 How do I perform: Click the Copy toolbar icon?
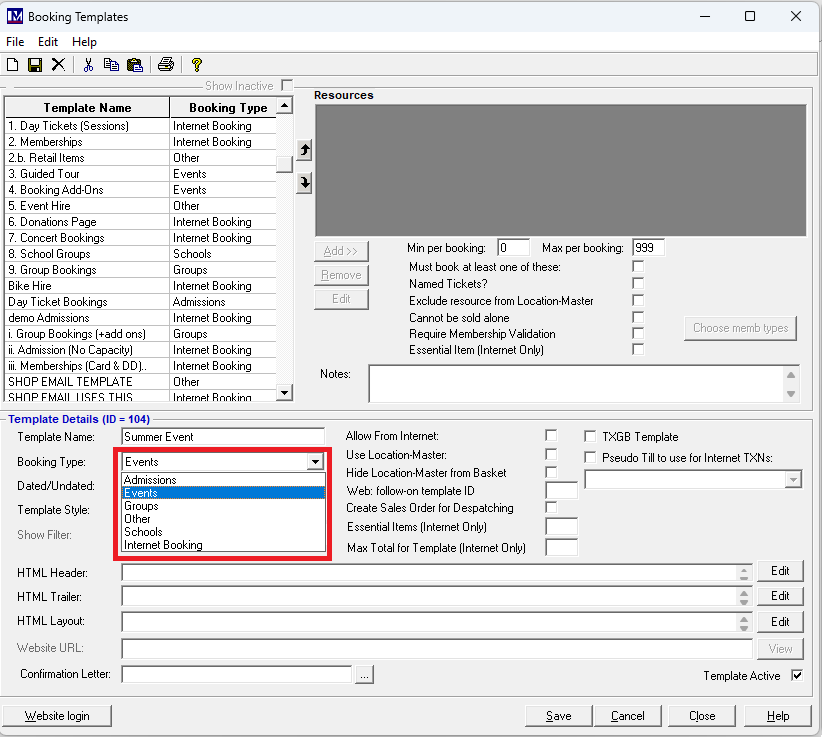(x=111, y=65)
